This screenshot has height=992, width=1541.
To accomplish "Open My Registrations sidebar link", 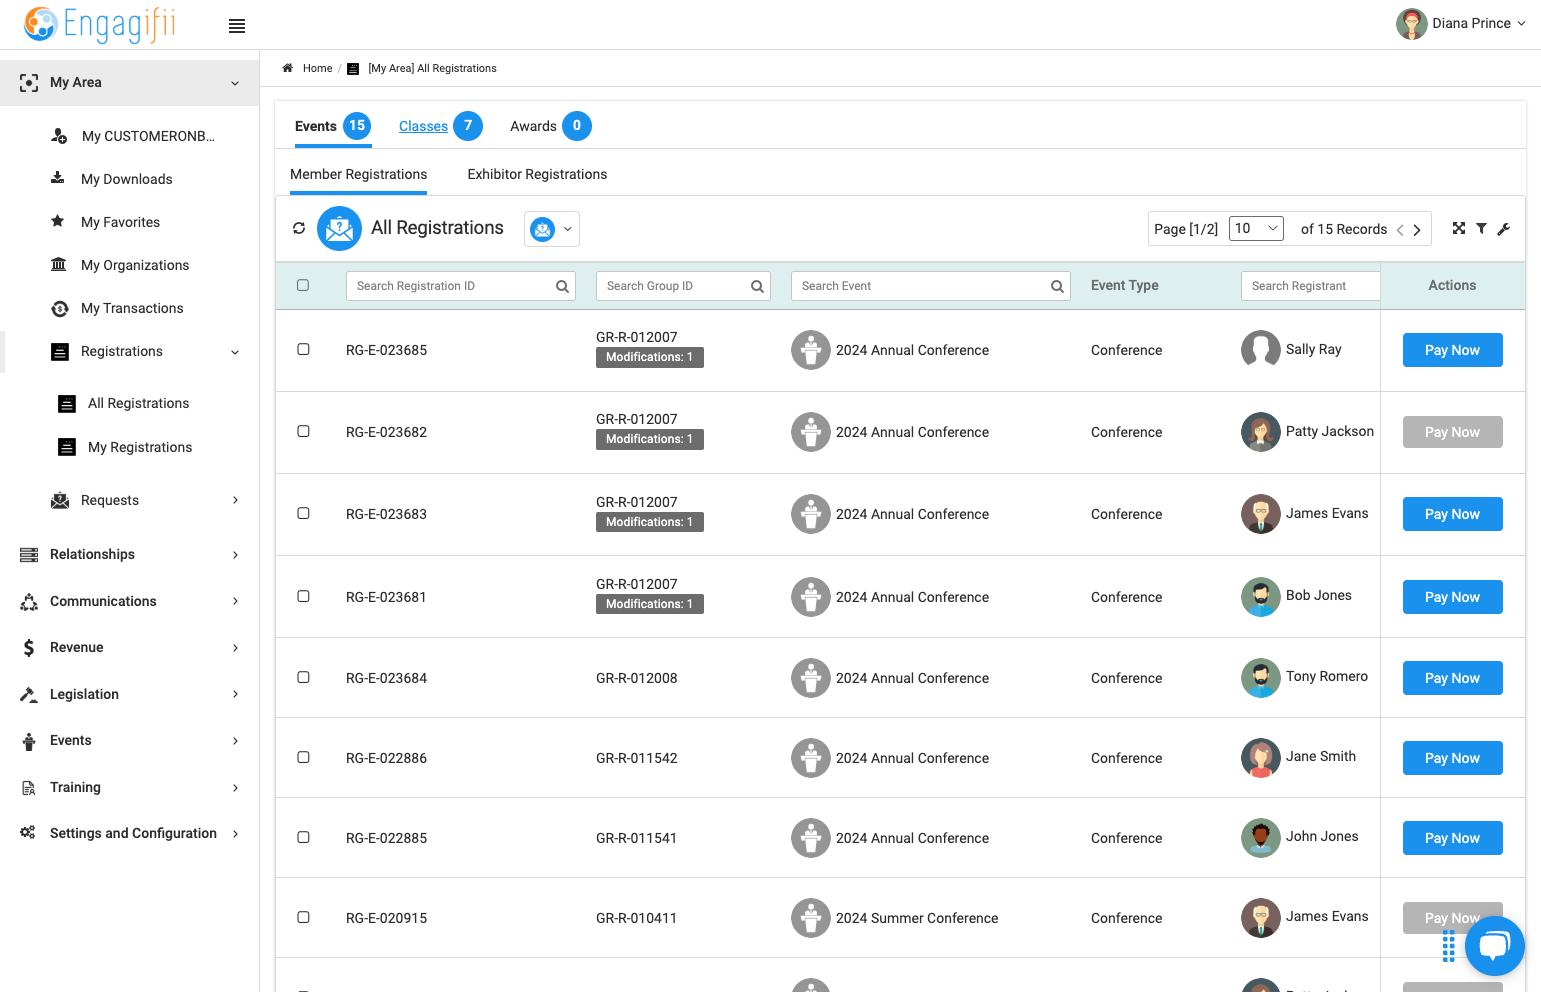I will (140, 447).
